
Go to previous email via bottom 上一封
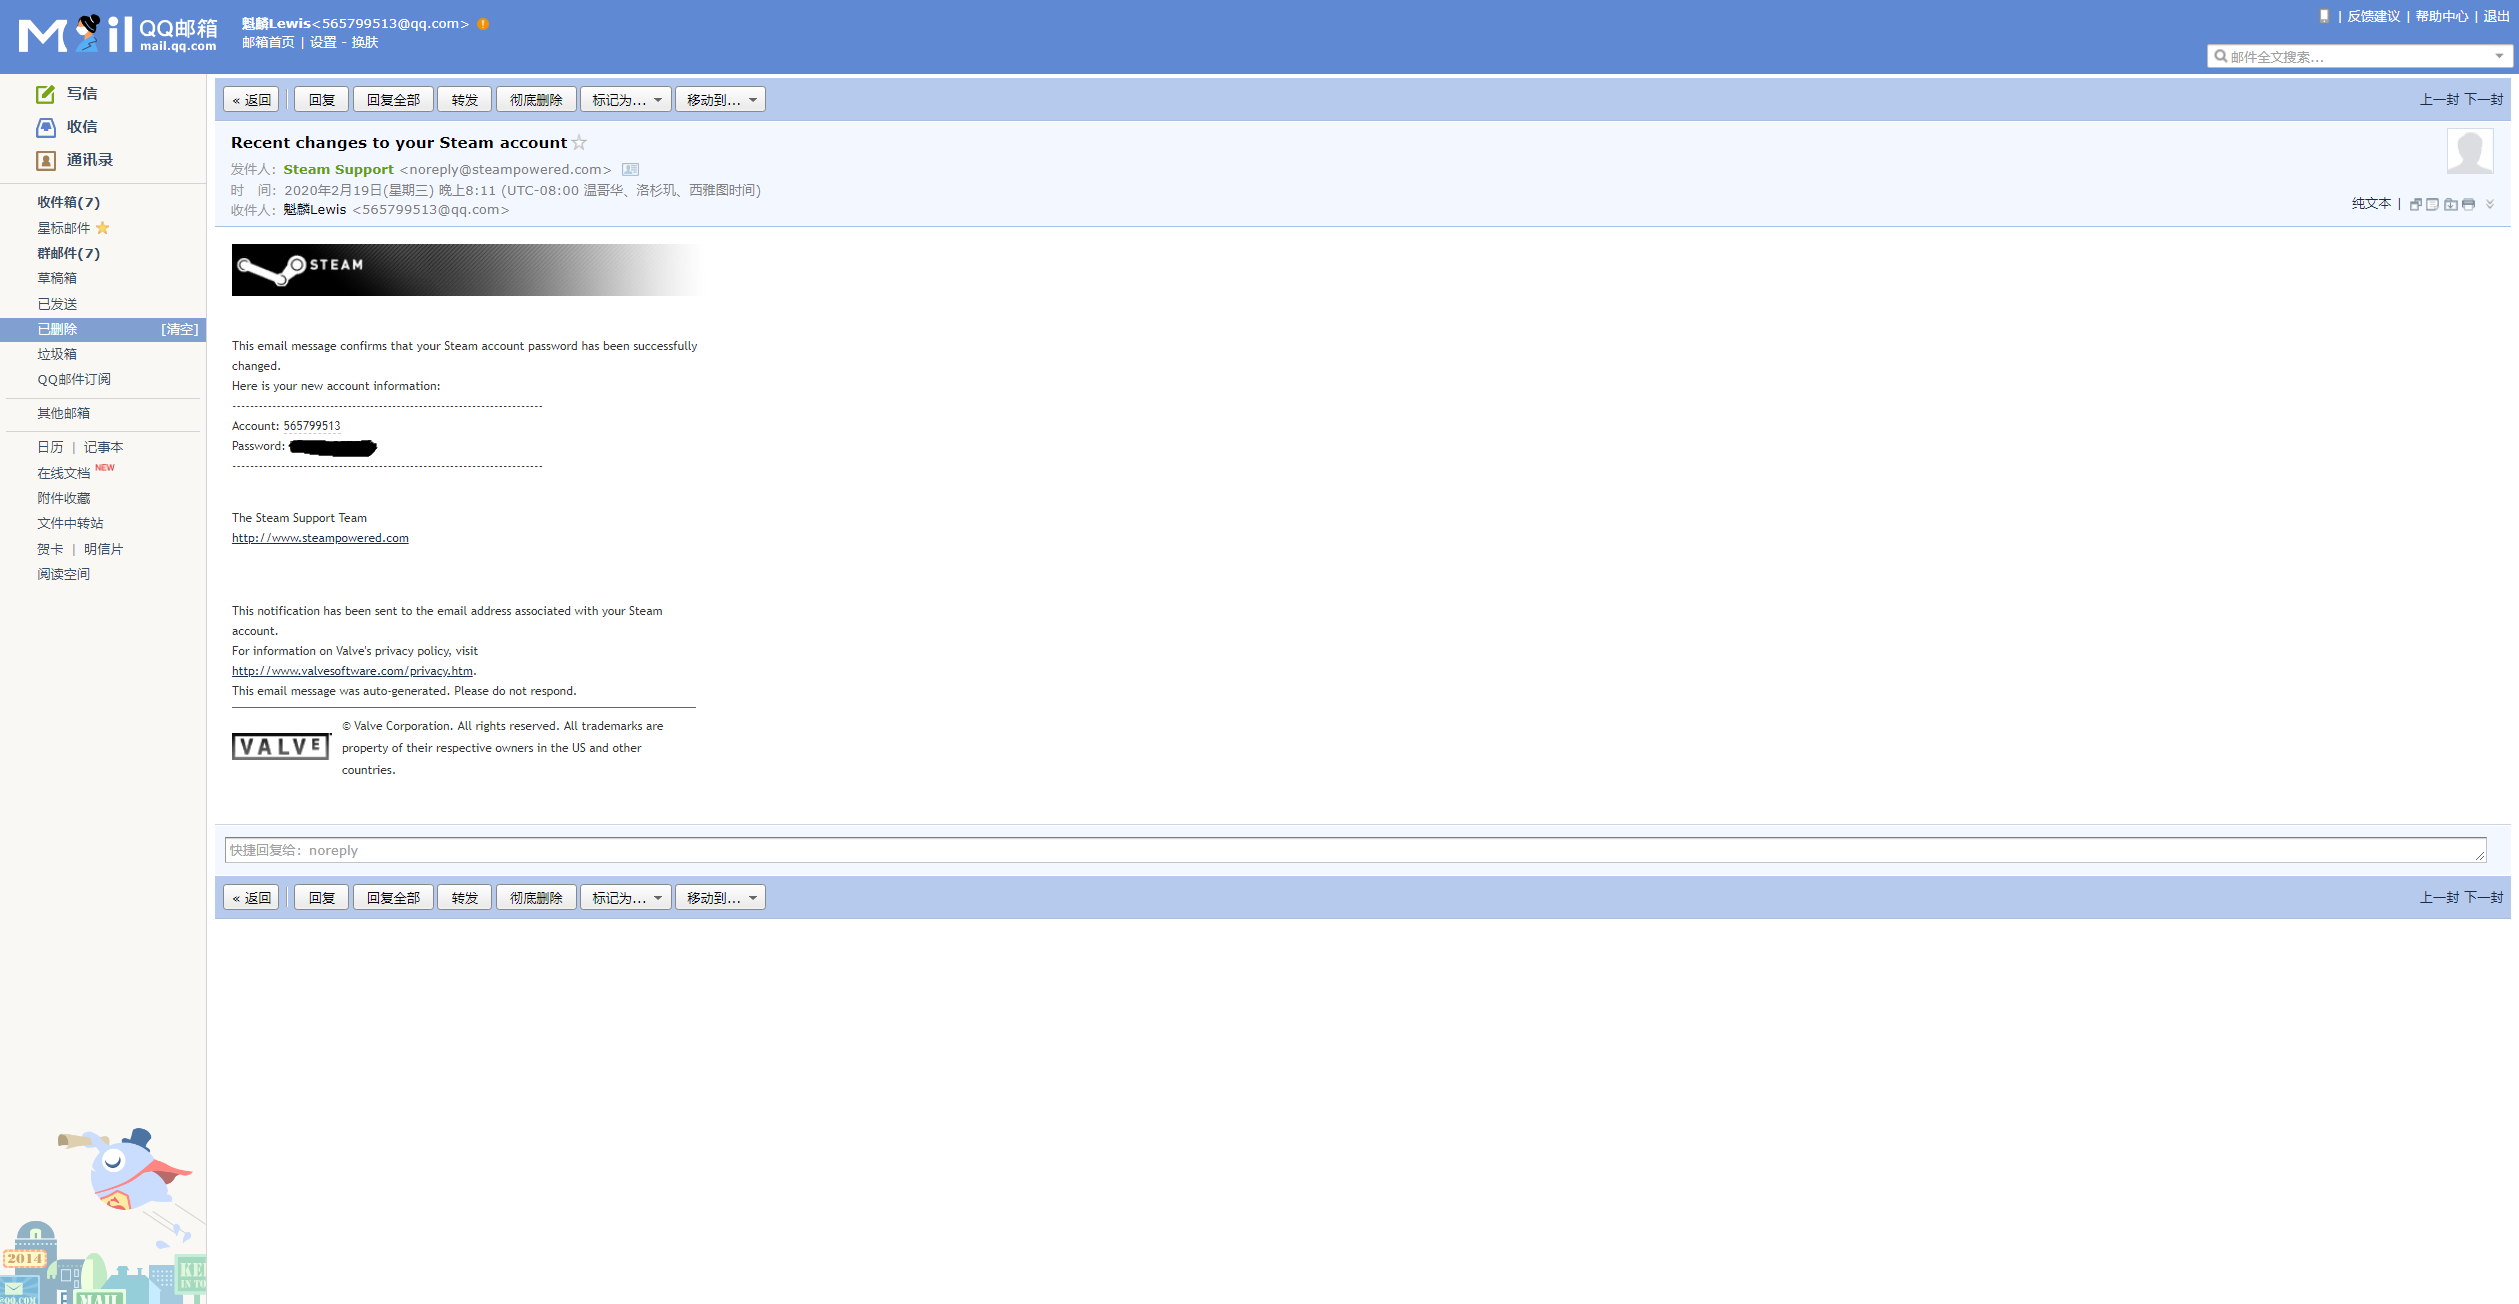[2439, 898]
